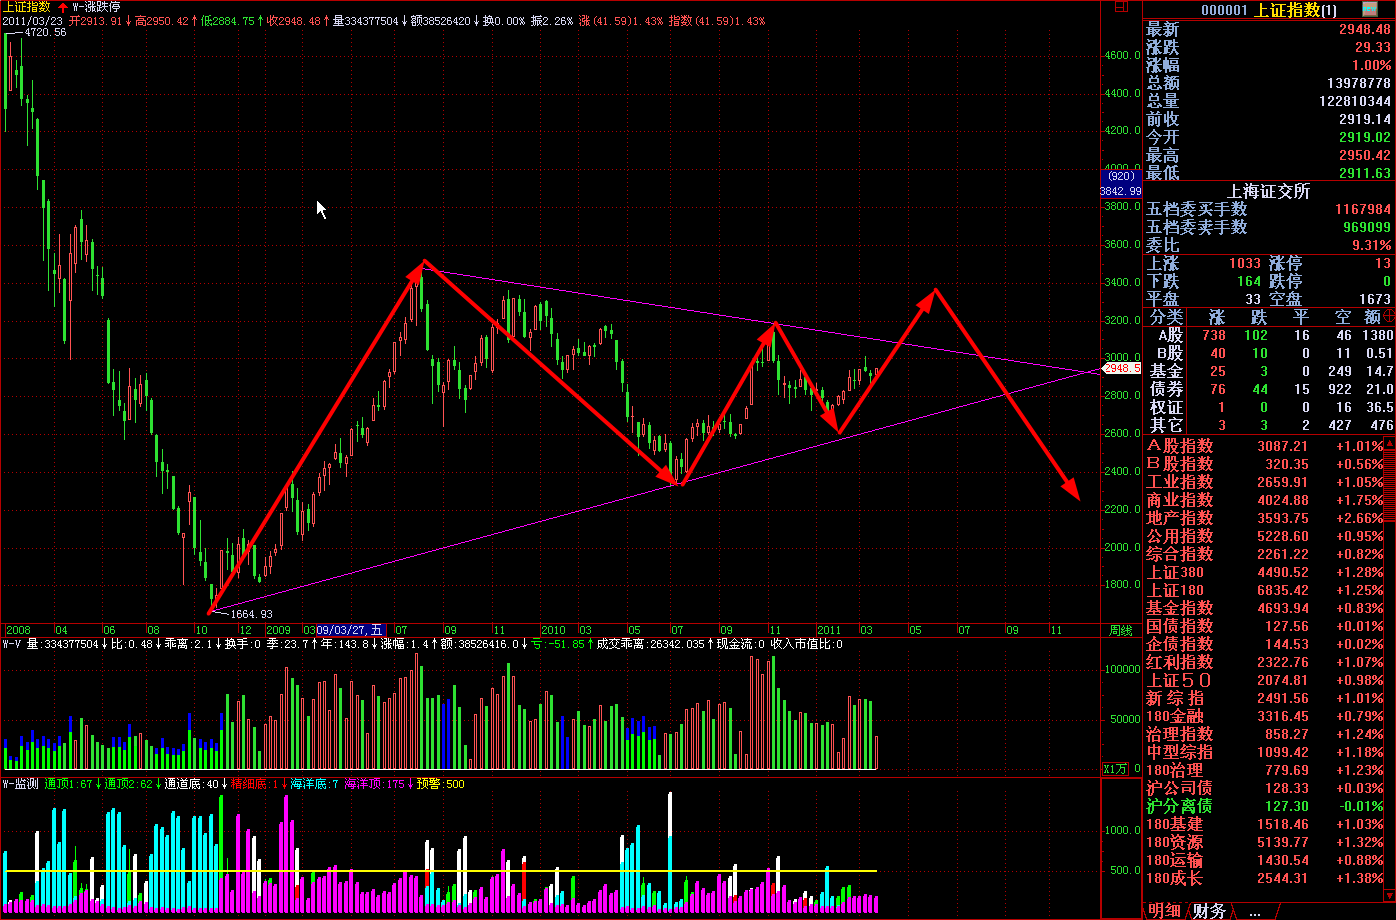This screenshot has width=1396, height=920.
Task: Click the X1万 volume unit box
Action: coord(1114,769)
